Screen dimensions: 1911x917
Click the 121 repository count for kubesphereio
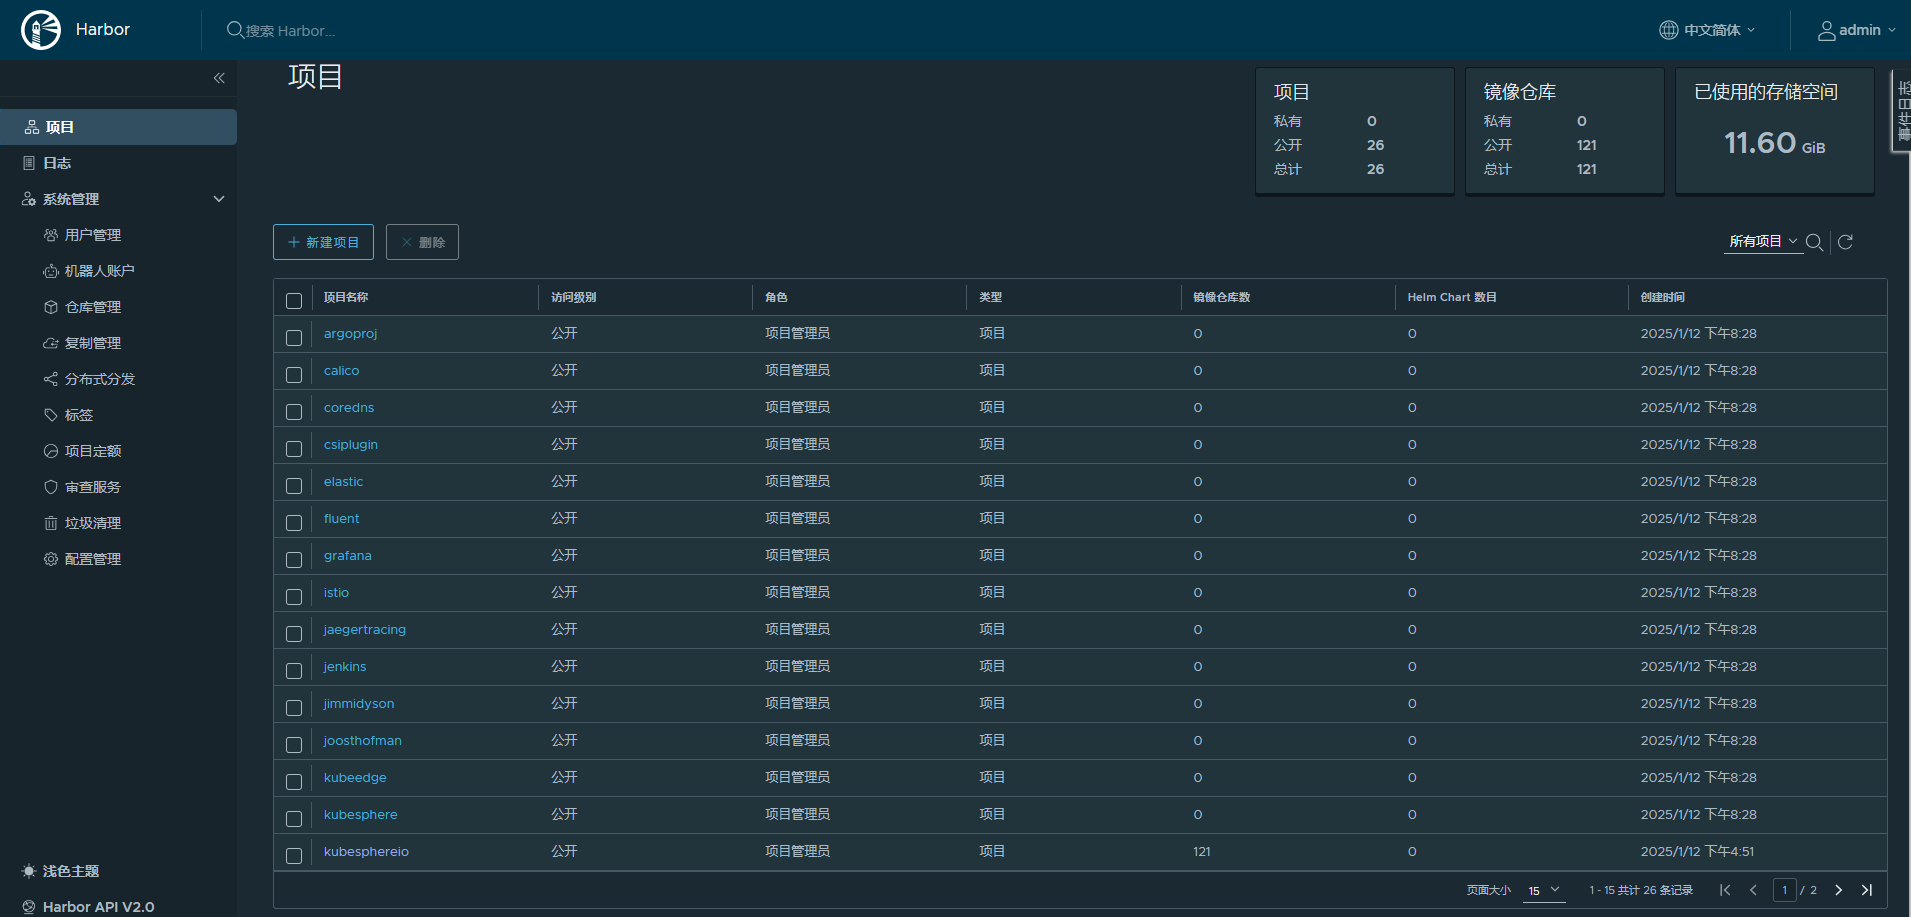pos(1201,852)
